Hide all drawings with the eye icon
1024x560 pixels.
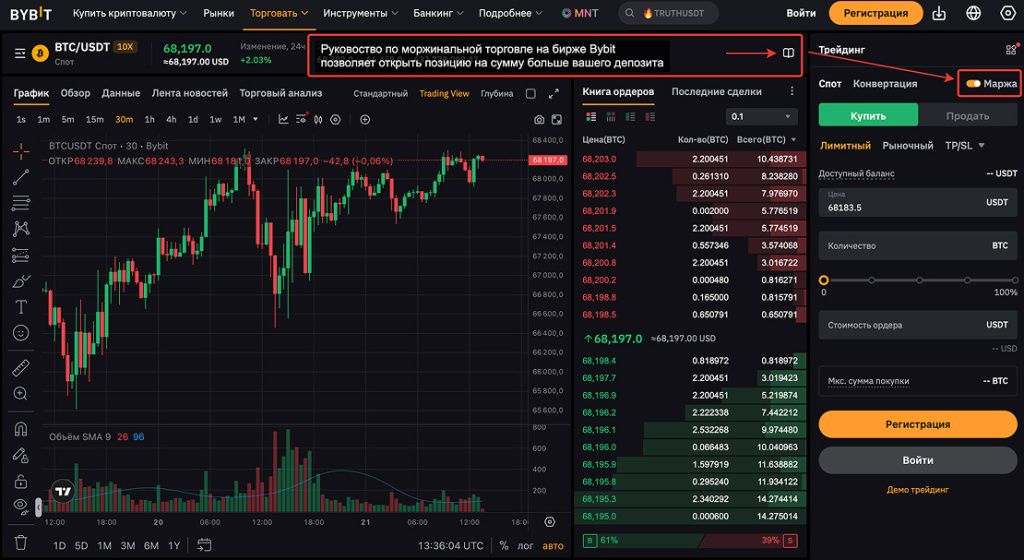point(21,505)
